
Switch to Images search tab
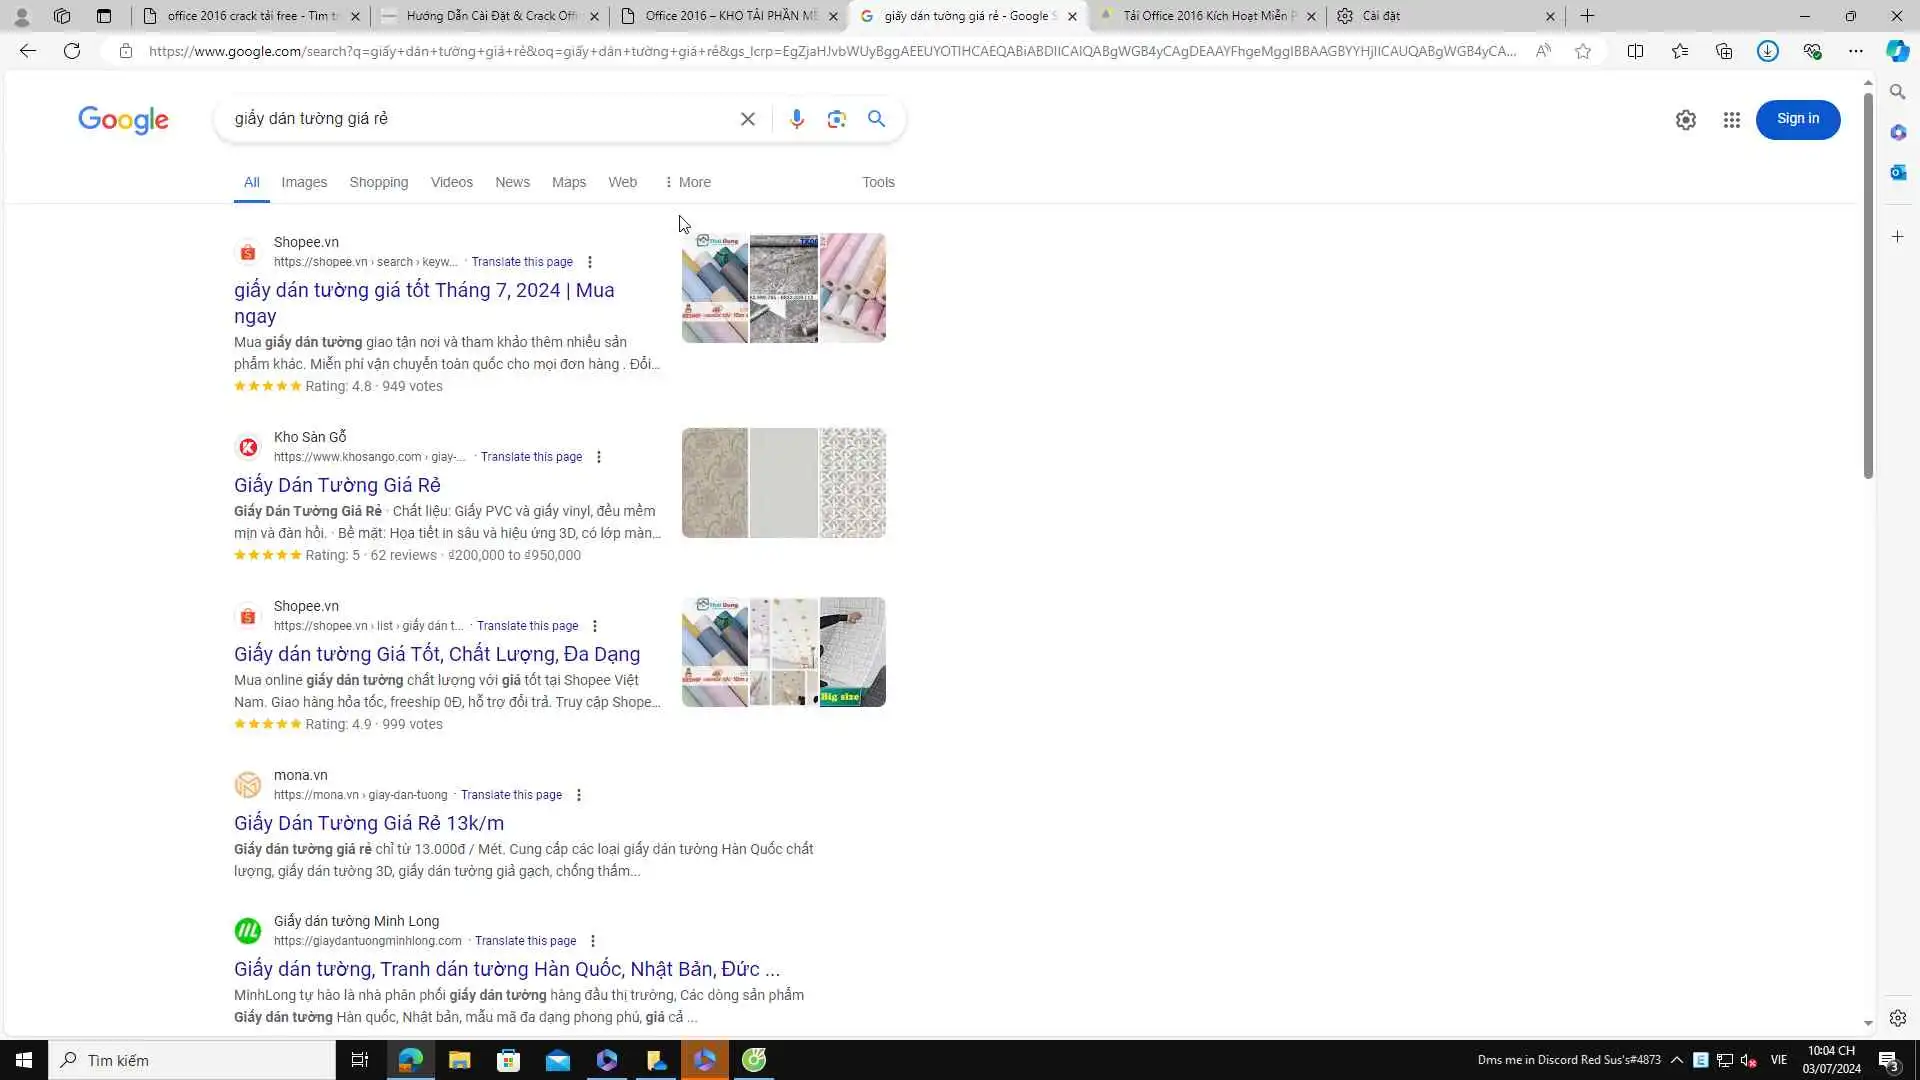(x=304, y=182)
